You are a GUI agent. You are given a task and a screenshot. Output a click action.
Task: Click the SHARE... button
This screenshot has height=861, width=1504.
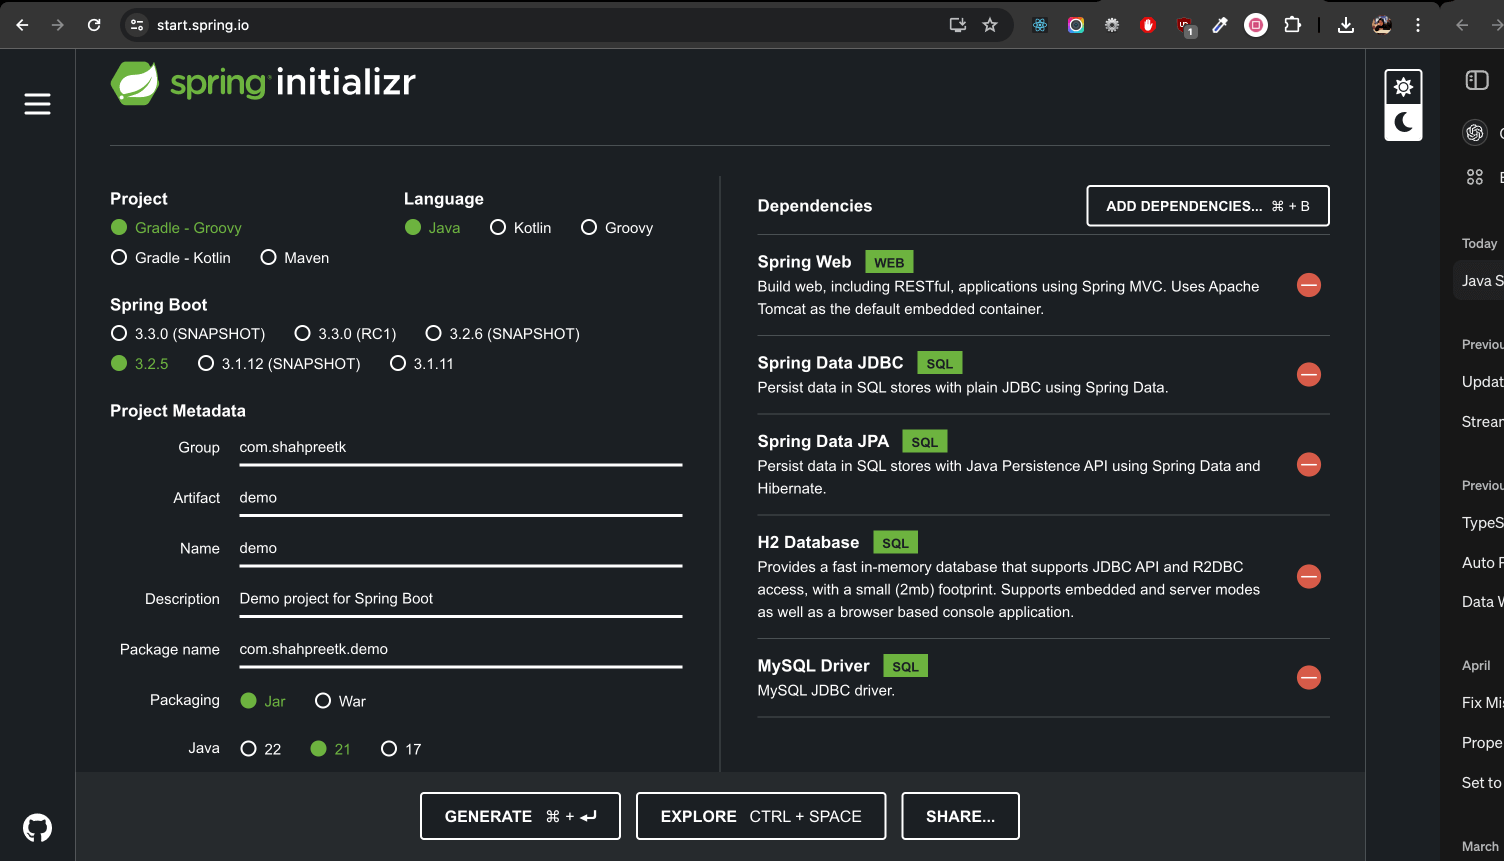click(960, 816)
